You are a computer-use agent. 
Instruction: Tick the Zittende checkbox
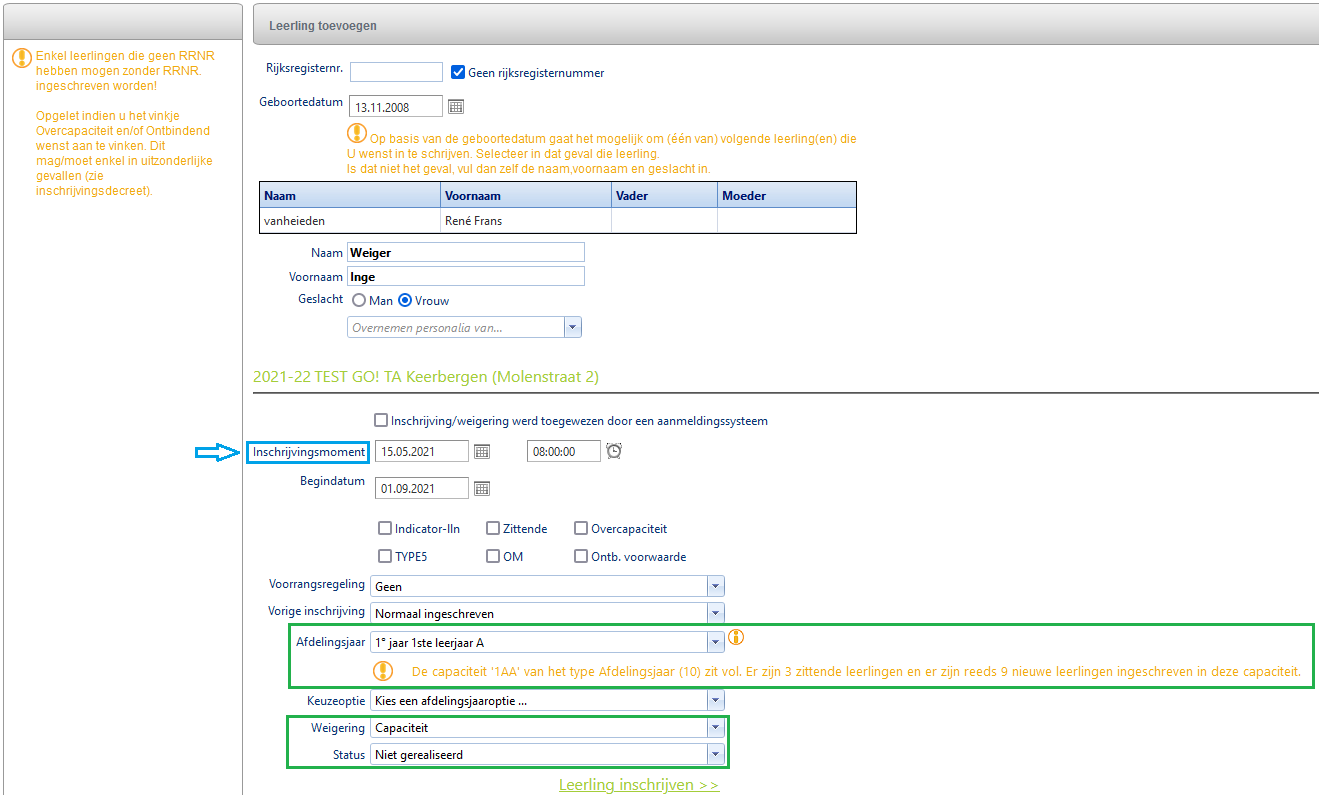pyautogui.click(x=493, y=528)
